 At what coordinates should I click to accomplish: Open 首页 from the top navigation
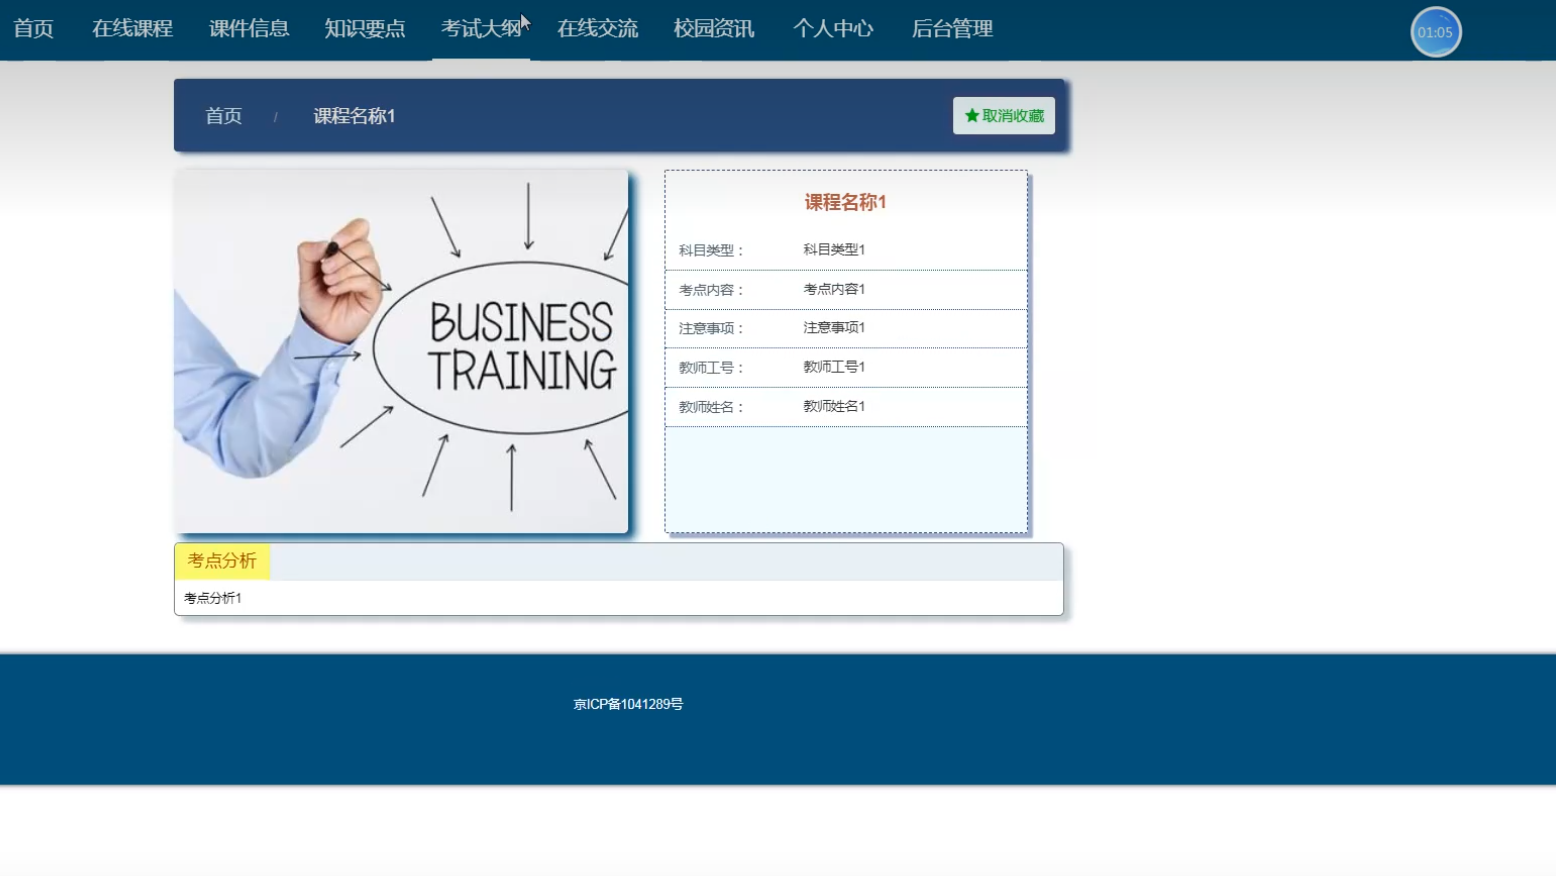[31, 29]
